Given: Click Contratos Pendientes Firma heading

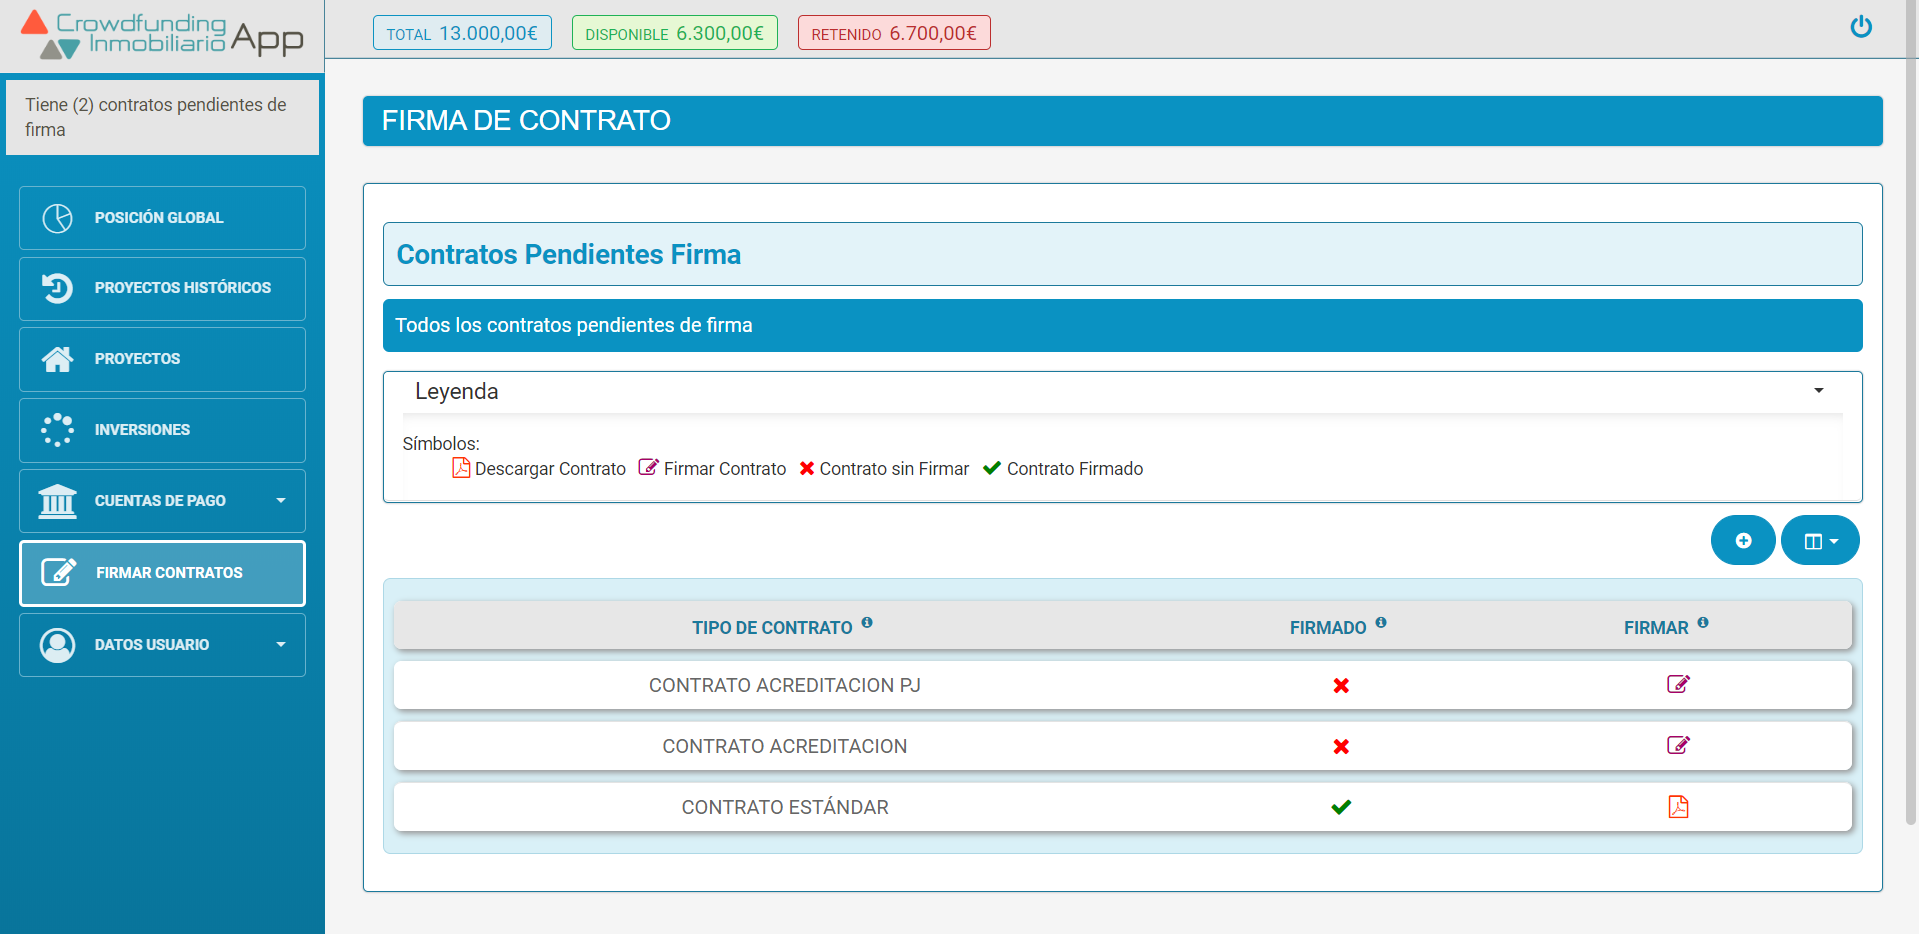Looking at the screenshot, I should tap(569, 254).
